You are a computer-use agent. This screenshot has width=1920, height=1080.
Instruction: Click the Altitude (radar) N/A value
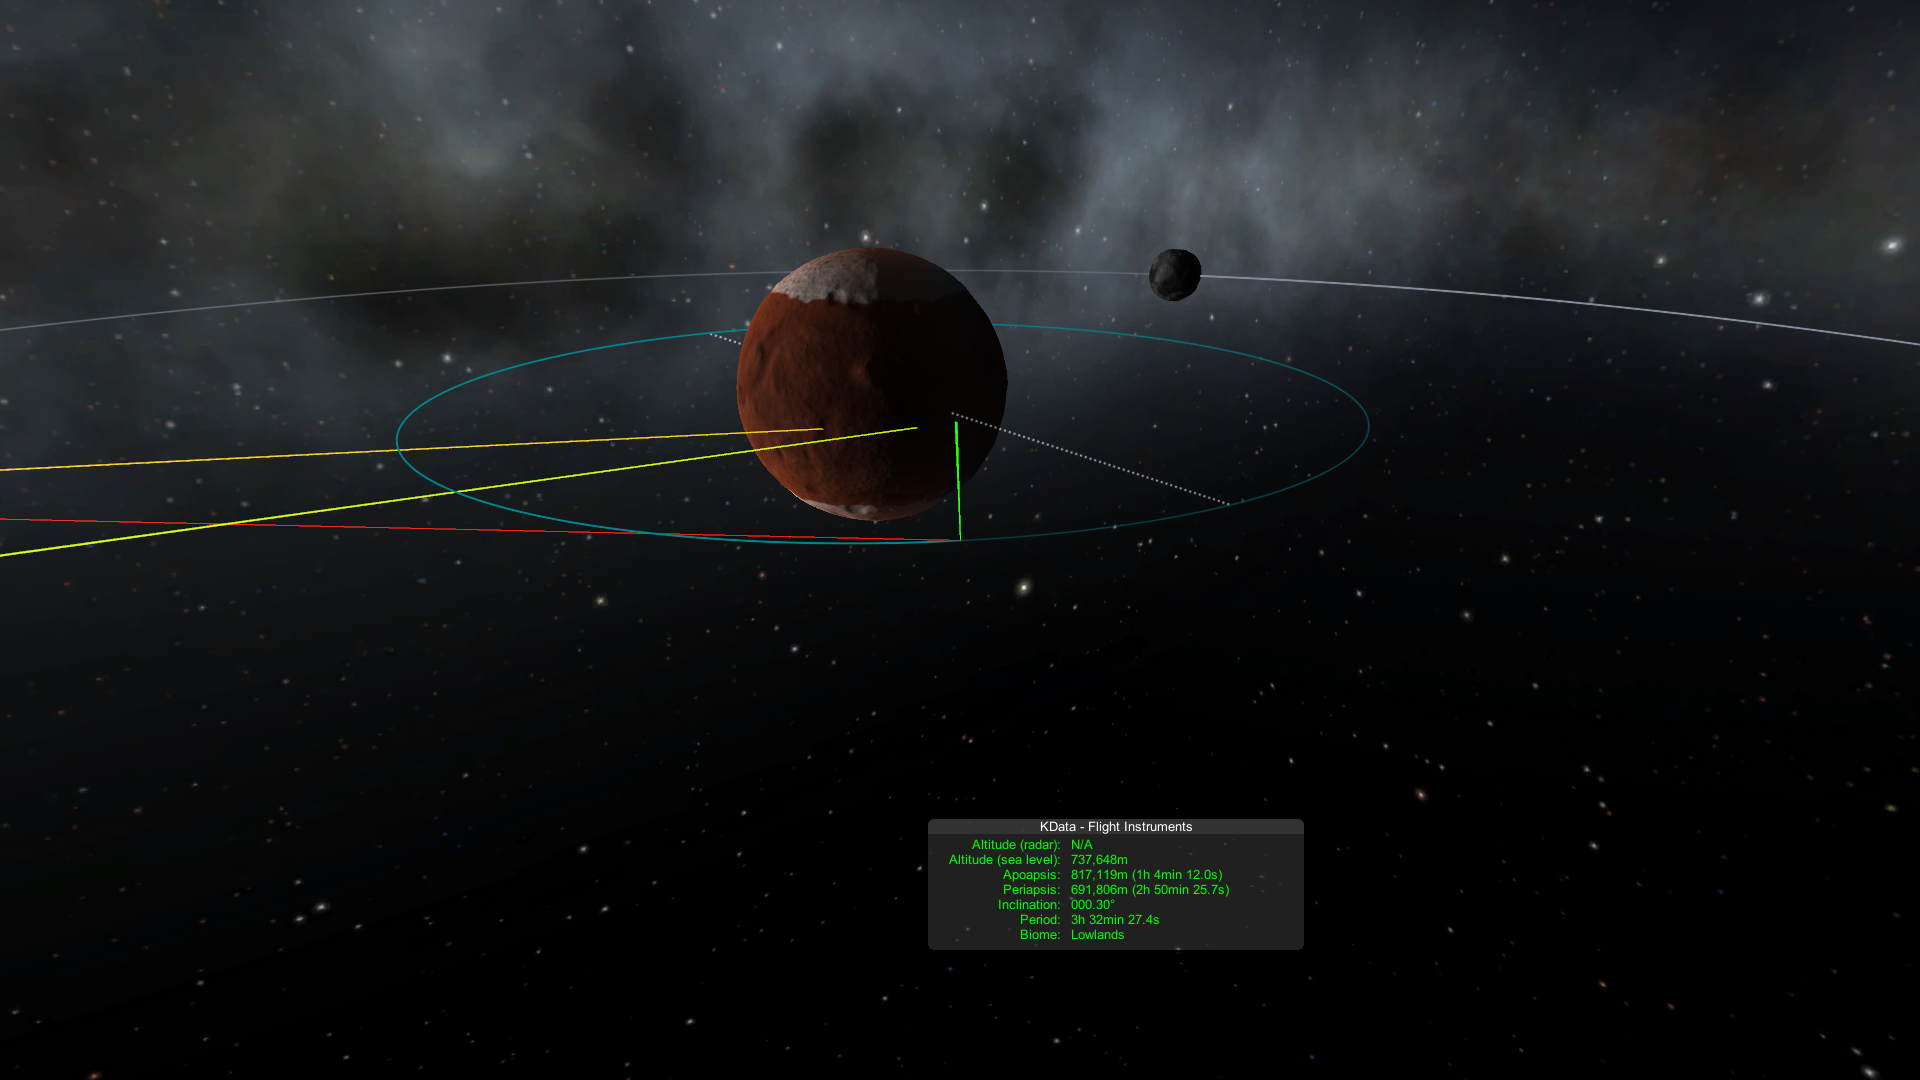coord(1081,845)
